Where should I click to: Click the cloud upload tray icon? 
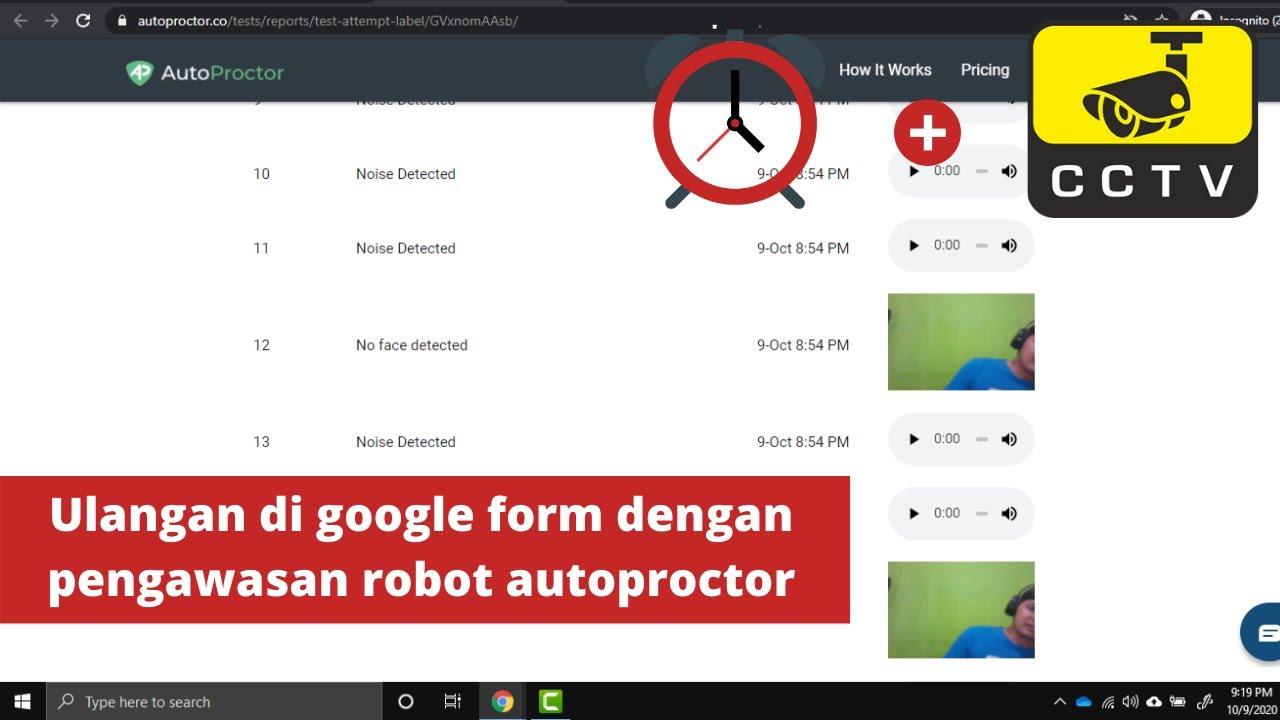coord(1154,702)
